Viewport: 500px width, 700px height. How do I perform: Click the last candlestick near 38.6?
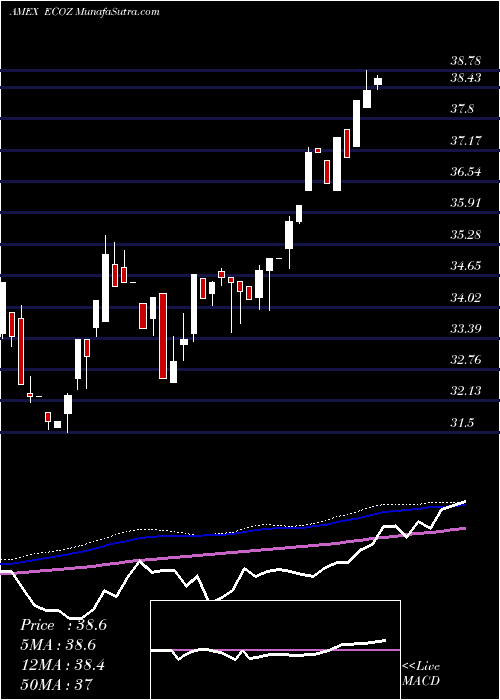pyautogui.click(x=378, y=82)
